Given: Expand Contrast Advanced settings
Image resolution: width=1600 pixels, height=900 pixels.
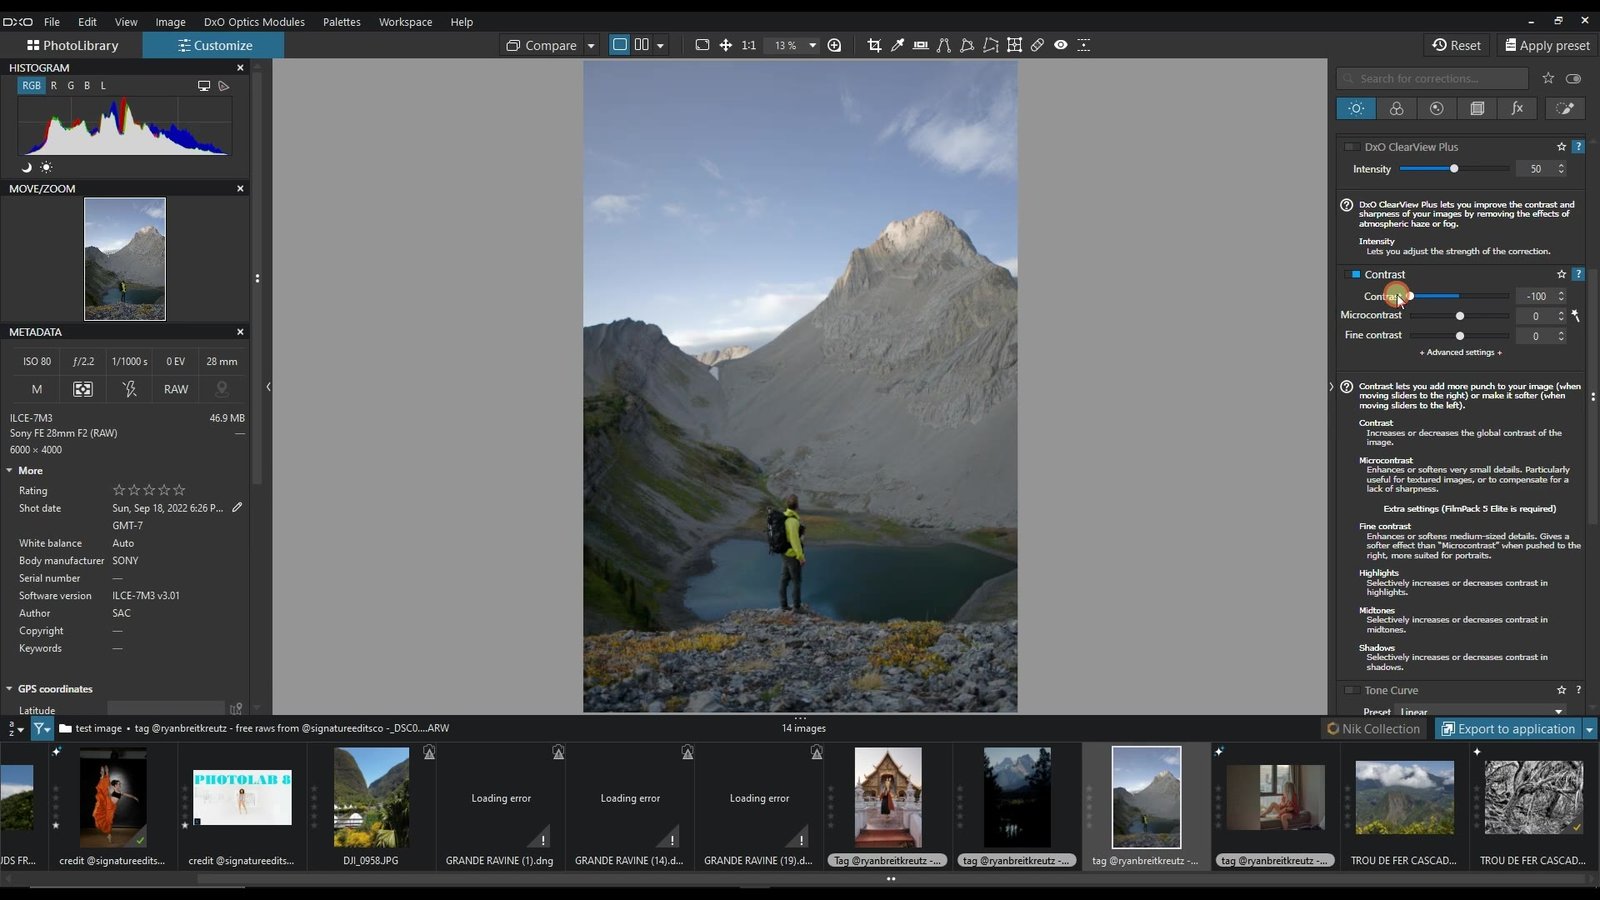Looking at the screenshot, I should click(1461, 352).
